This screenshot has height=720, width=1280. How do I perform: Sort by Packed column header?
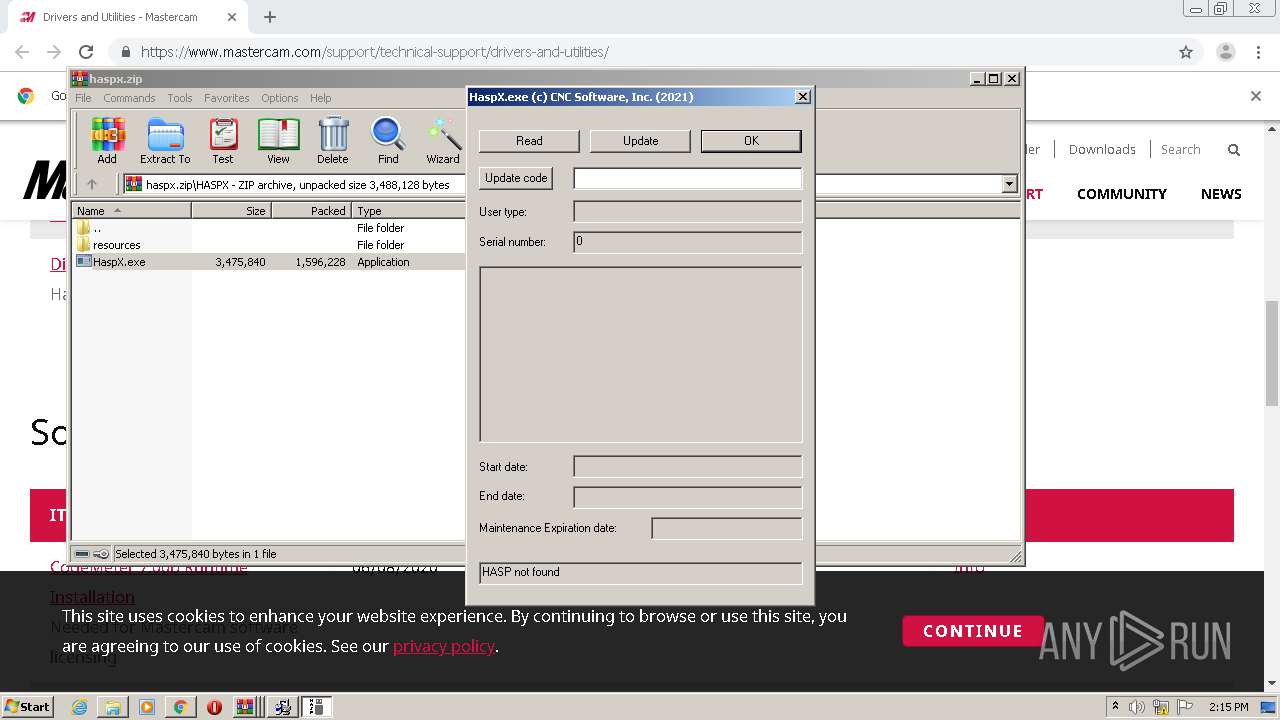coord(312,211)
